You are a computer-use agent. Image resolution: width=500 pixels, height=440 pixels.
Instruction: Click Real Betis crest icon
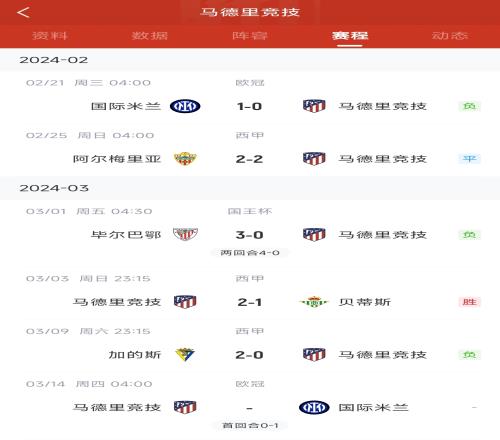point(314,302)
